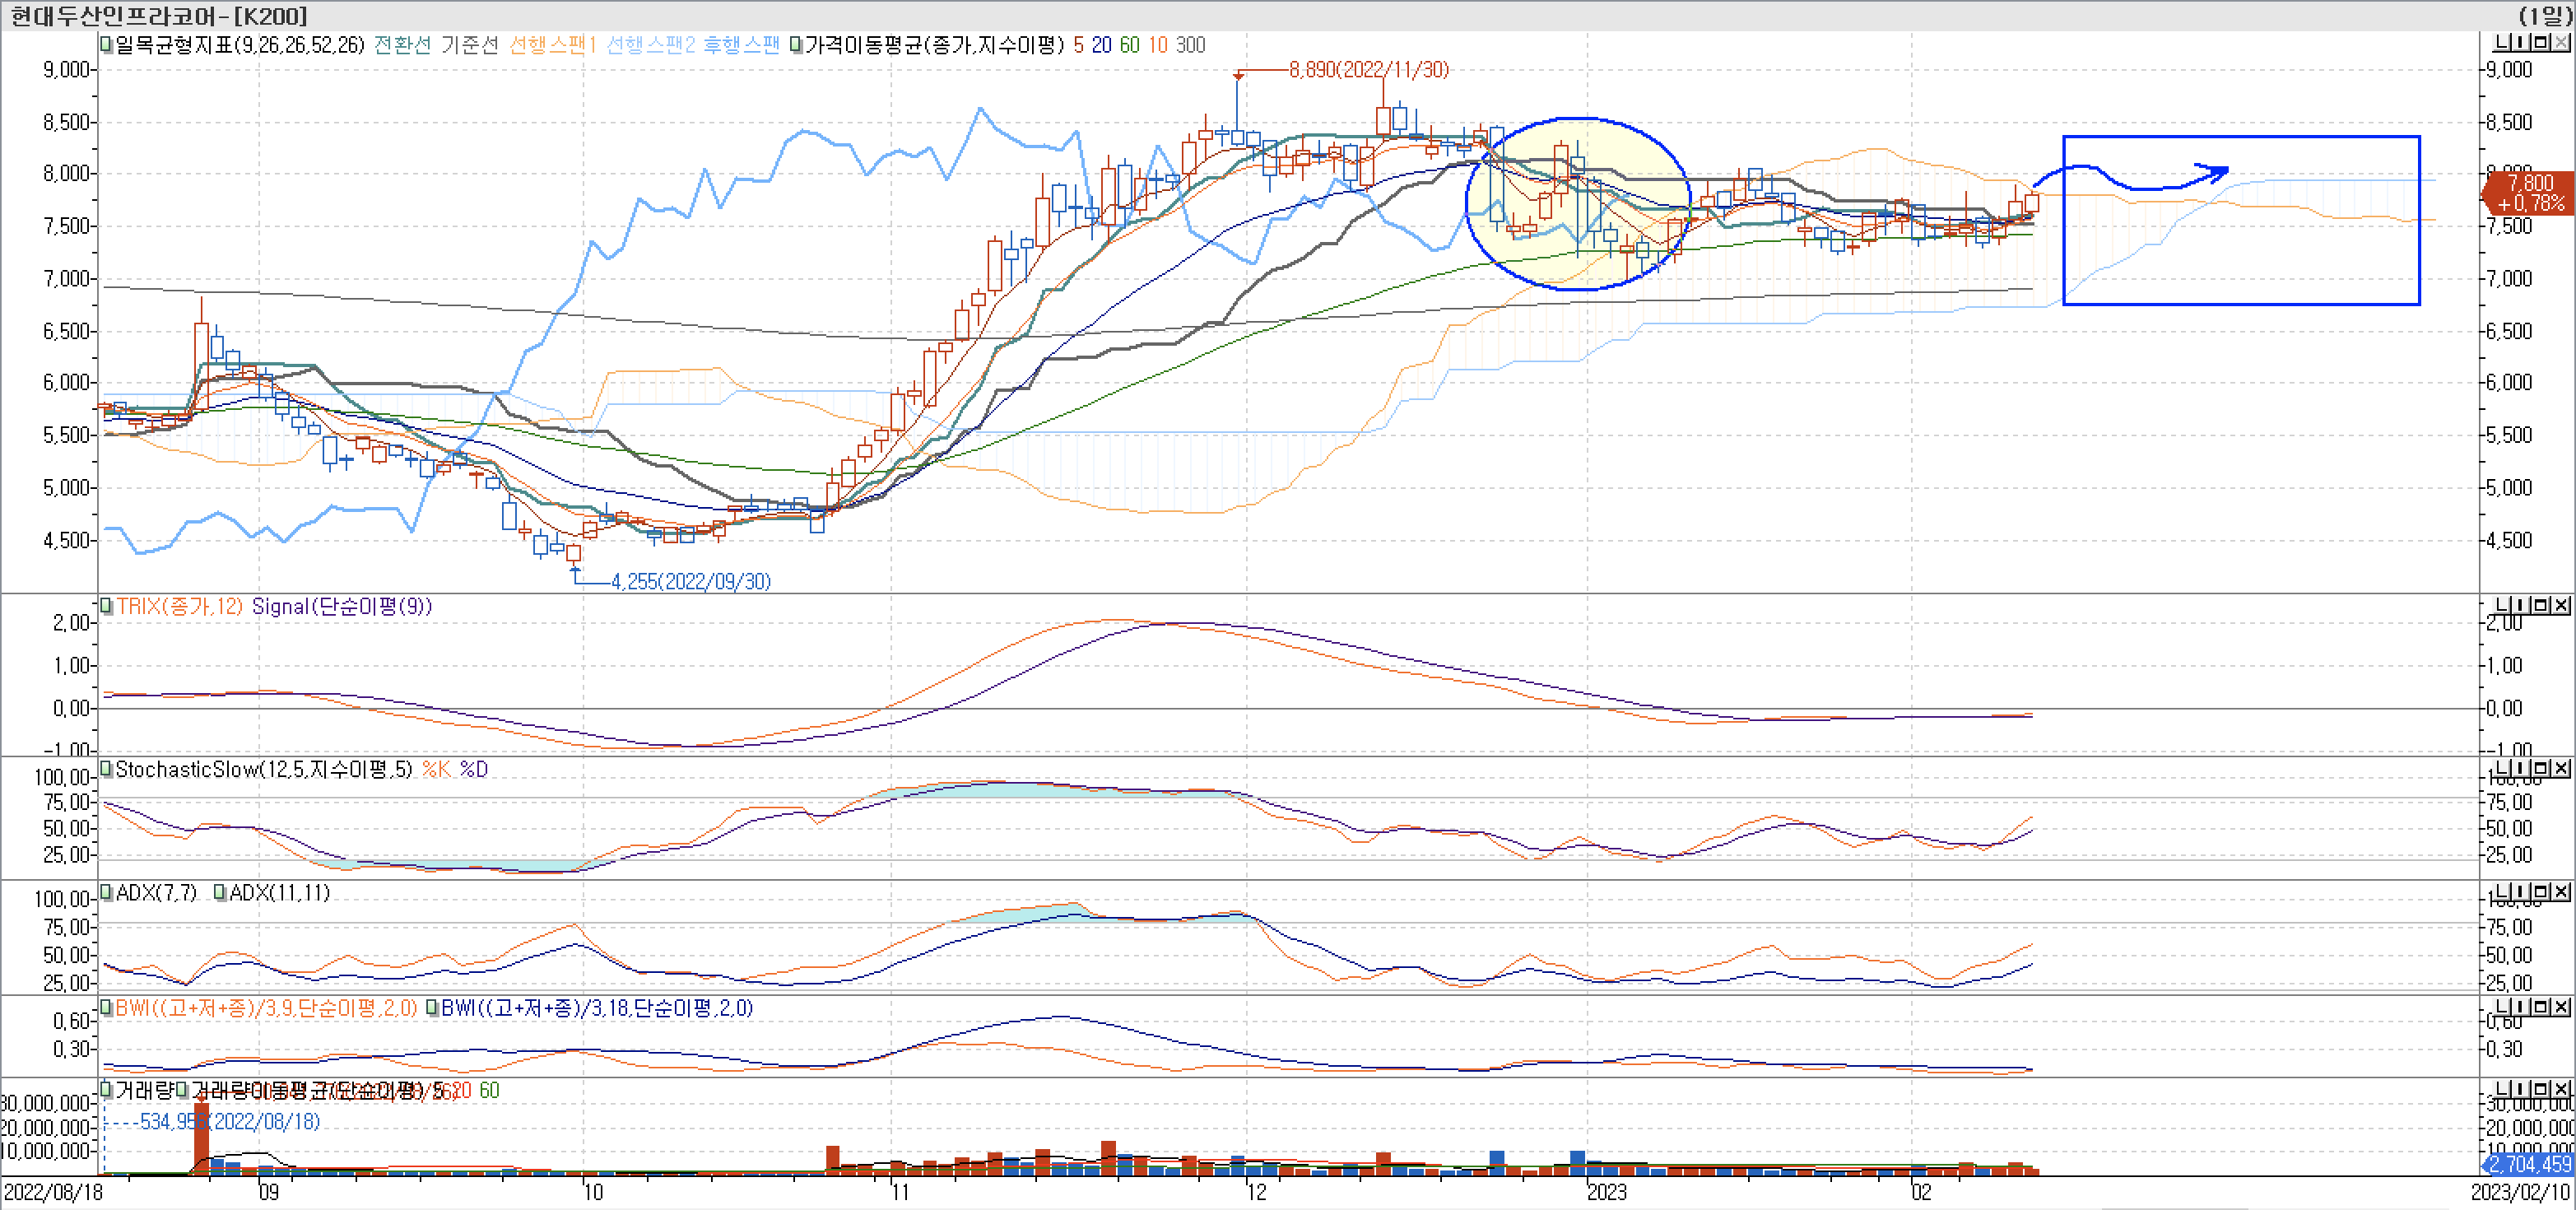Click the L button in BWI panel
The width and height of the screenshot is (2576, 1210).
tap(2501, 1006)
